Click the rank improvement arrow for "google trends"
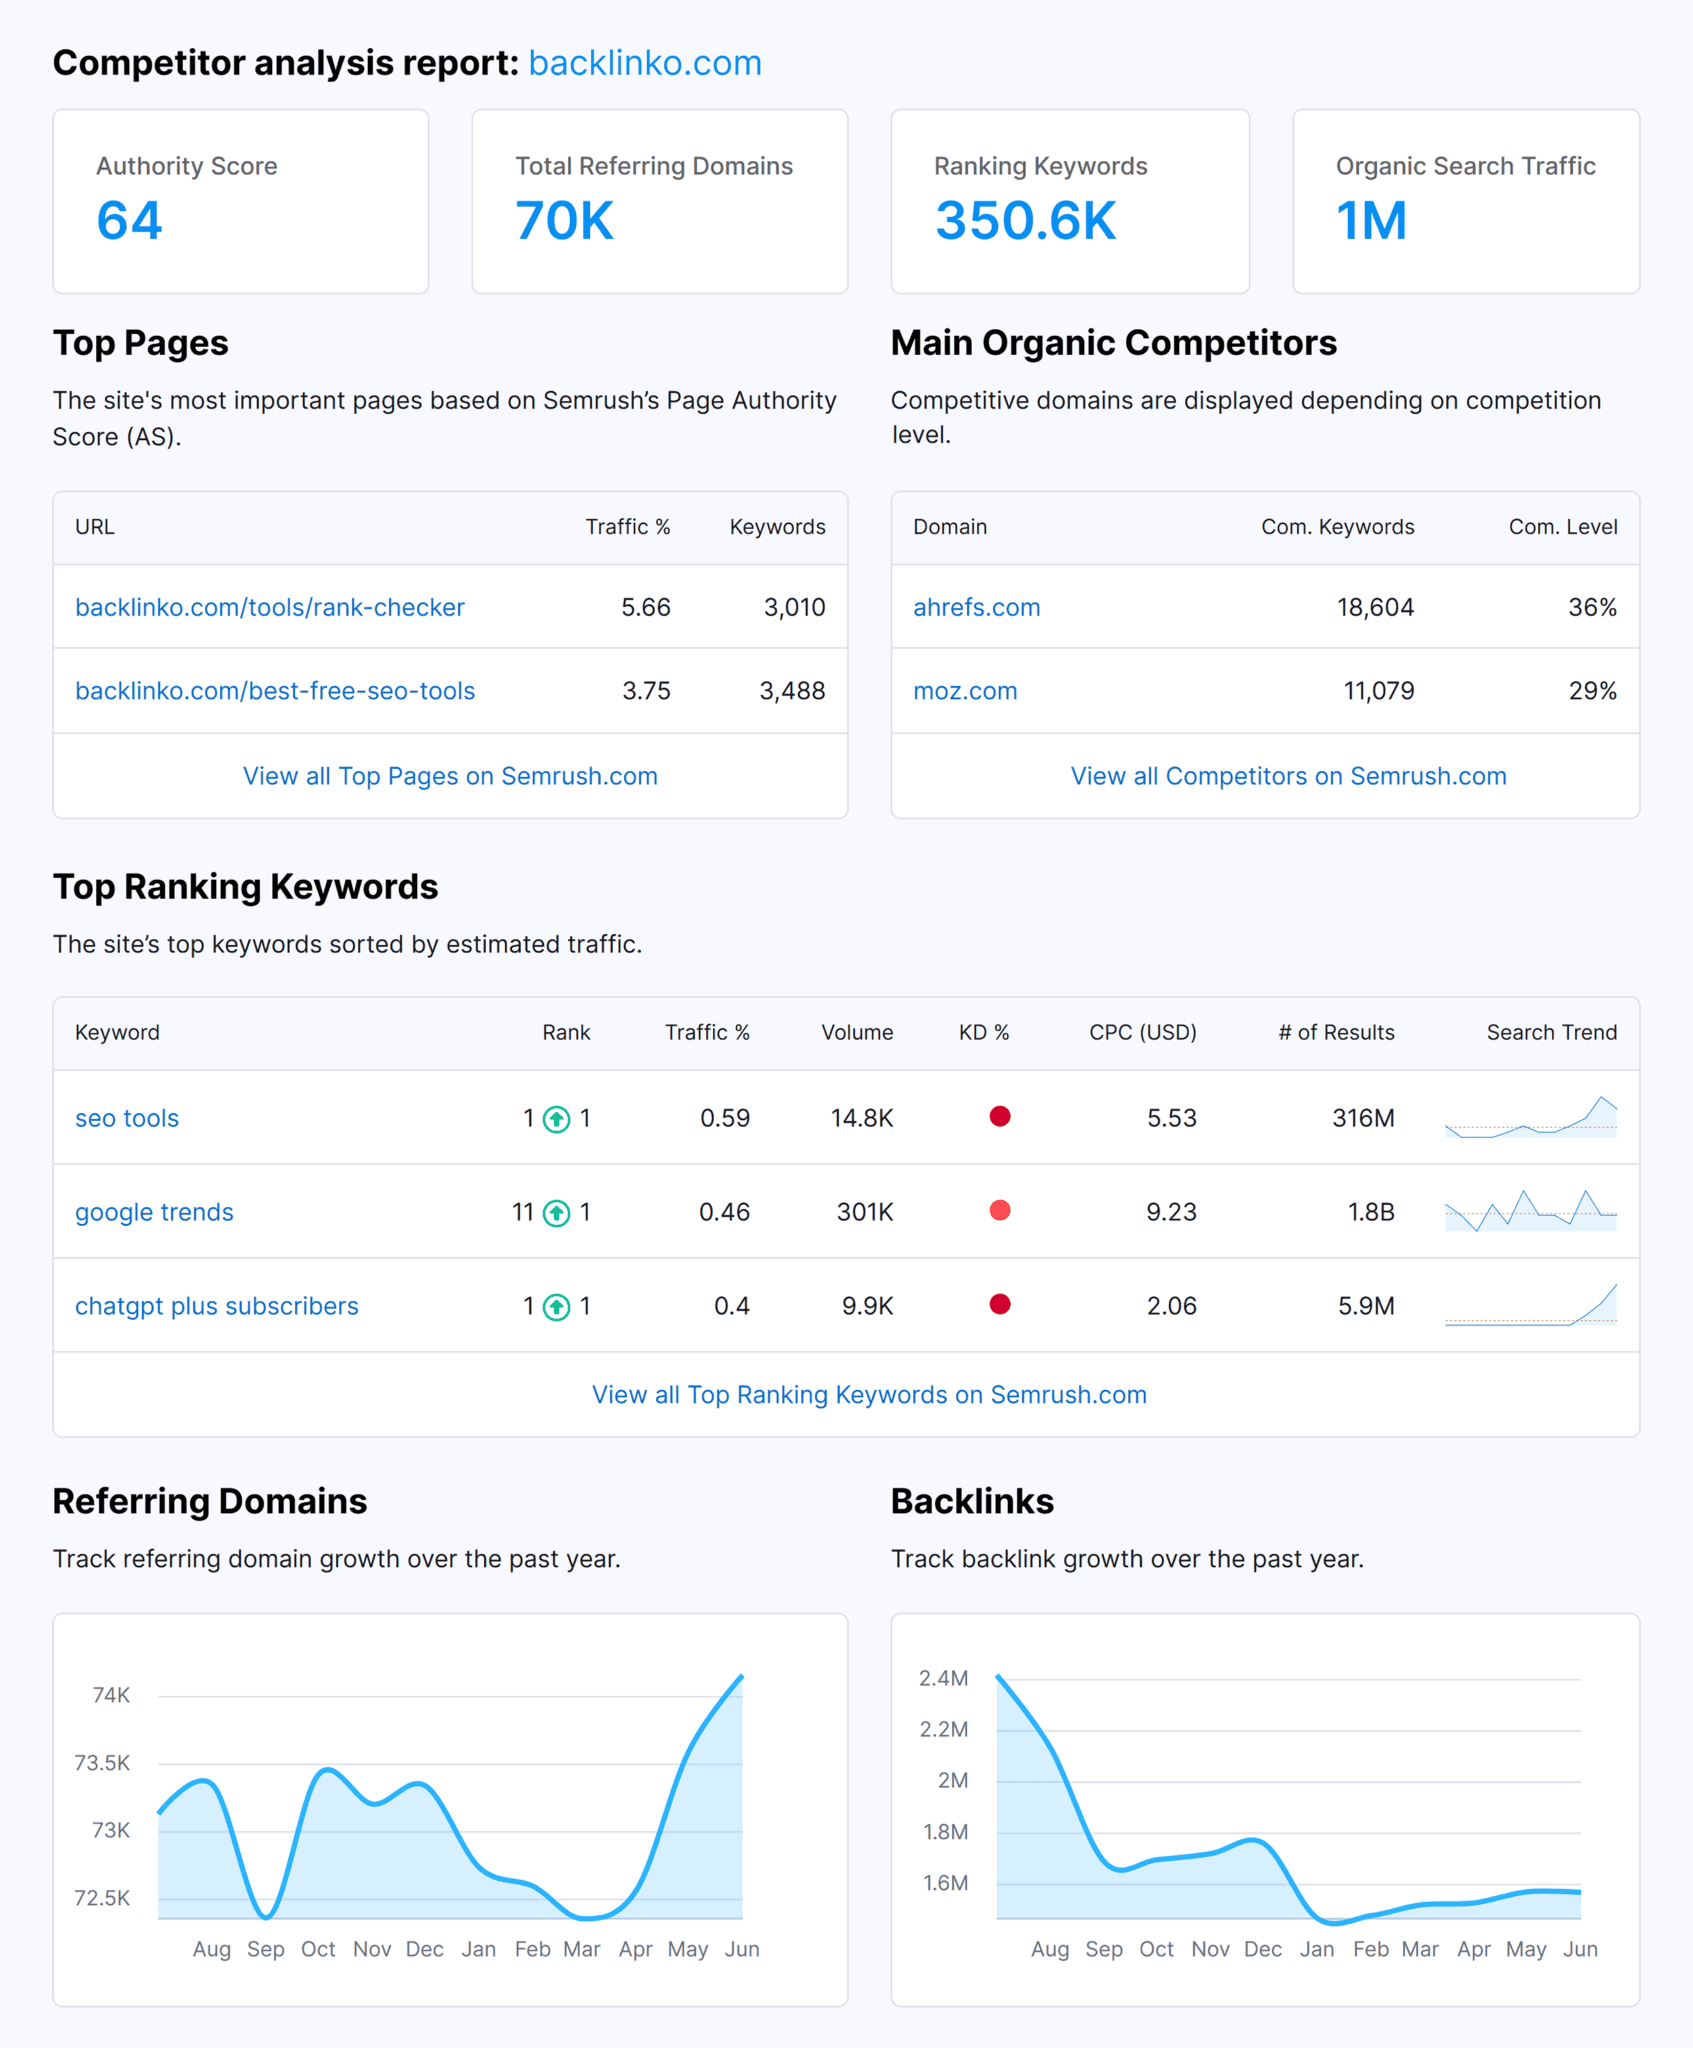 (x=557, y=1211)
